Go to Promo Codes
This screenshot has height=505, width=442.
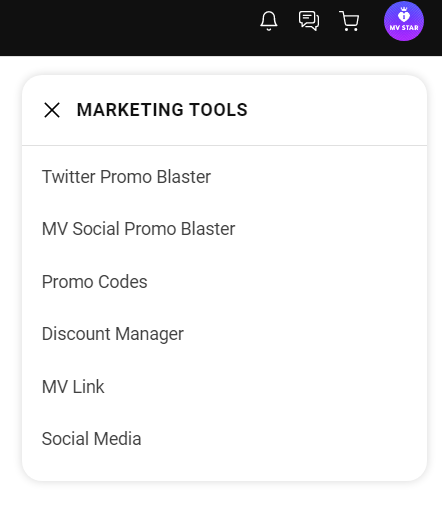coord(94,282)
